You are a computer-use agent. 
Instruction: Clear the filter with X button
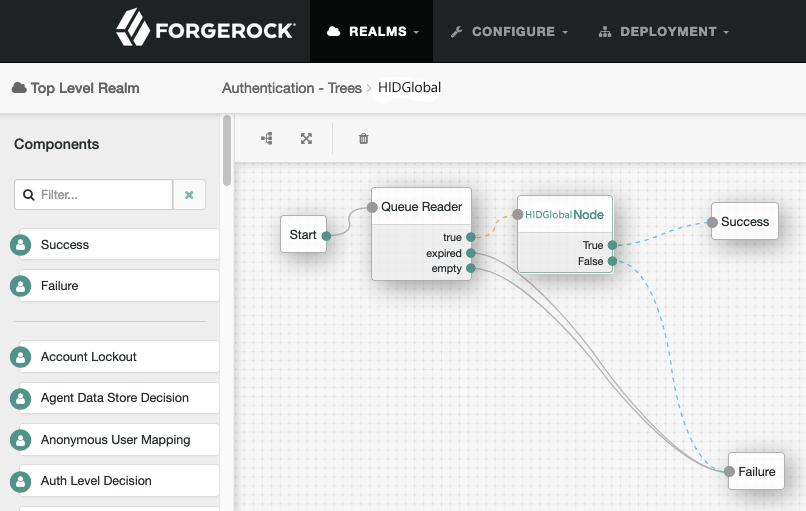189,195
